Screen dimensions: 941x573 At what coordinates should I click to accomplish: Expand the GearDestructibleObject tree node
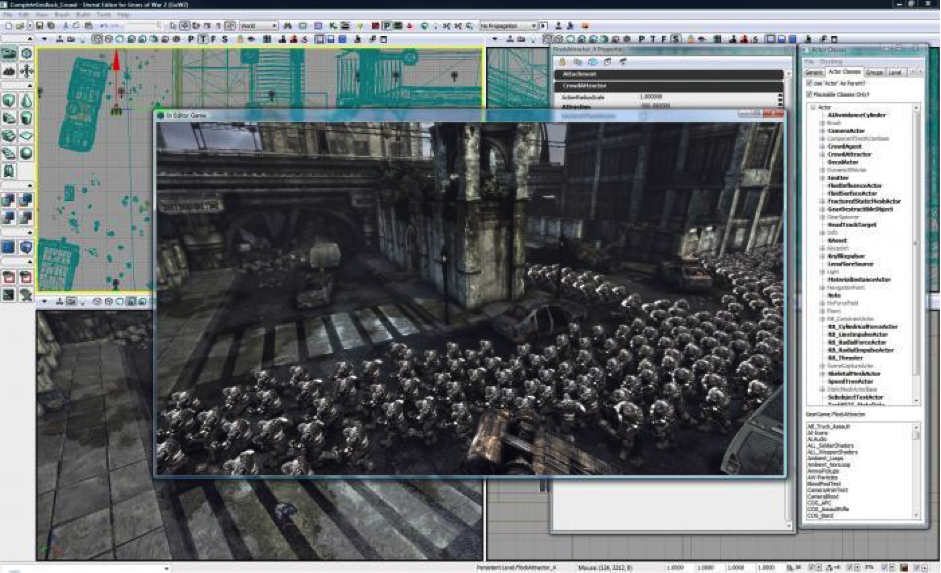pos(822,209)
